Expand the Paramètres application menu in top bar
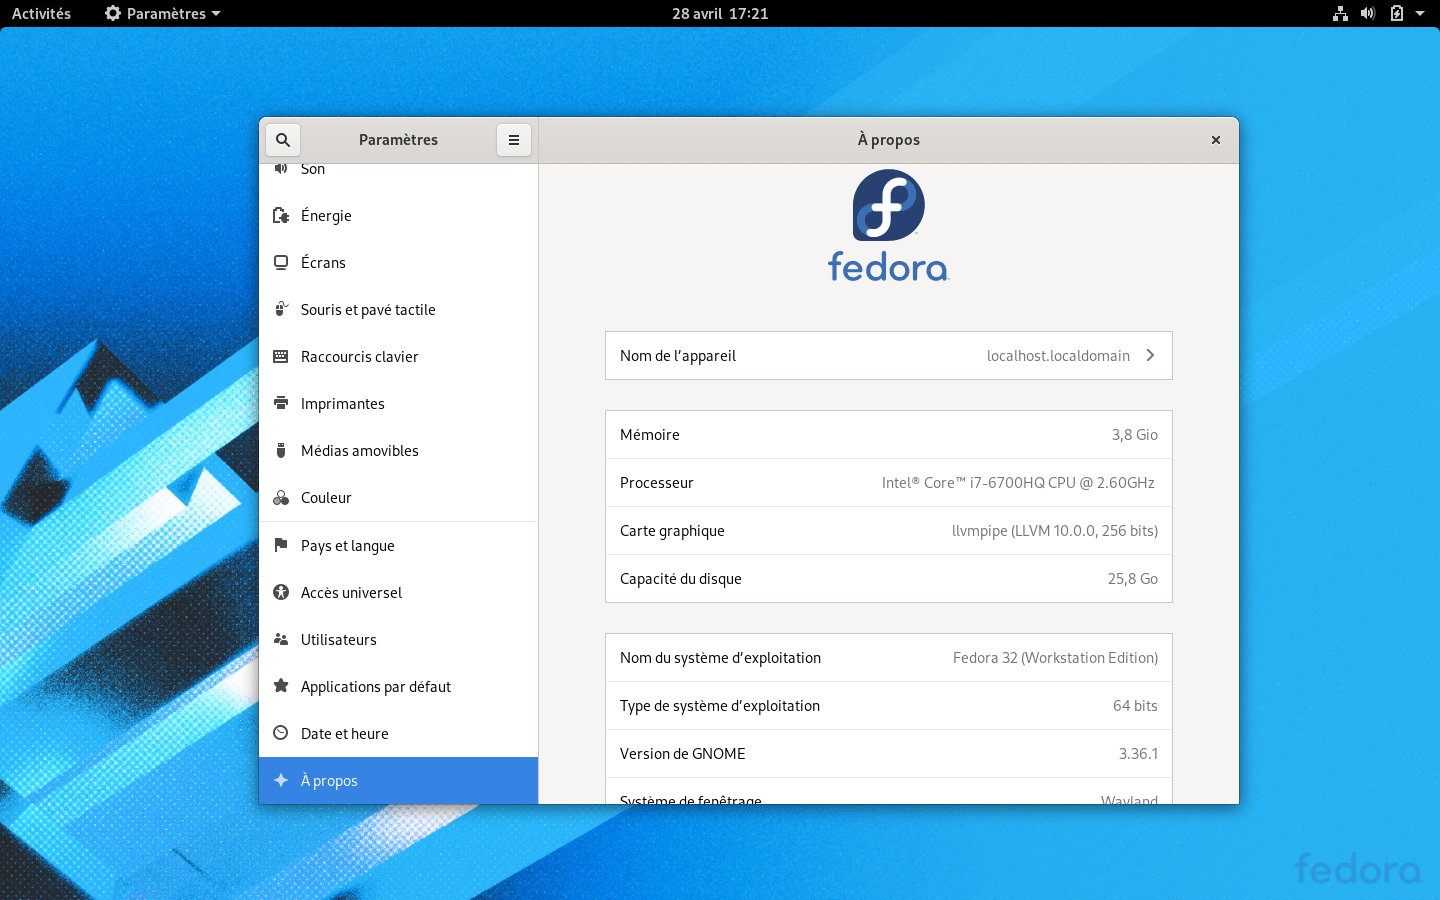Screen dimensions: 1440x900 [x=163, y=14]
